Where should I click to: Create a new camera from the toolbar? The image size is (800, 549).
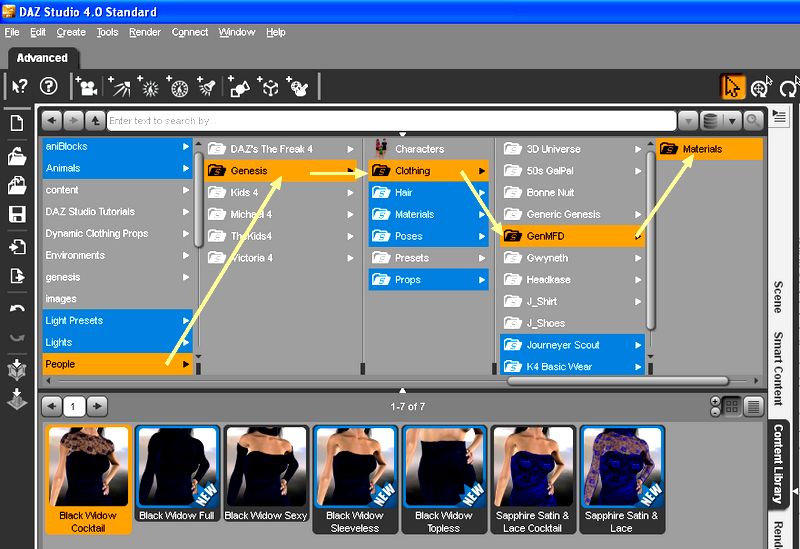pos(87,87)
